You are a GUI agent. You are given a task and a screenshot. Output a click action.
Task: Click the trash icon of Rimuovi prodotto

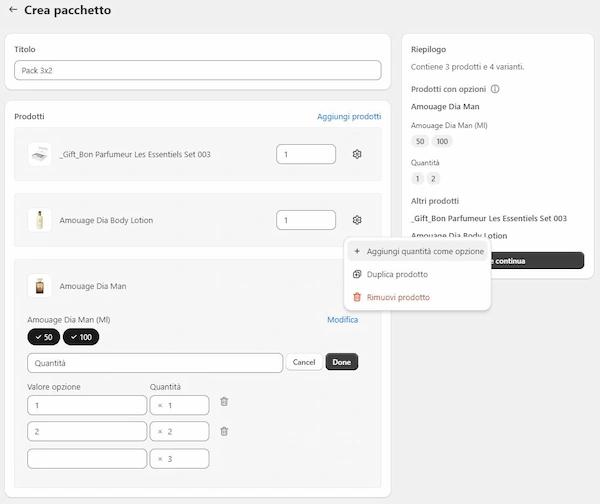pos(357,297)
